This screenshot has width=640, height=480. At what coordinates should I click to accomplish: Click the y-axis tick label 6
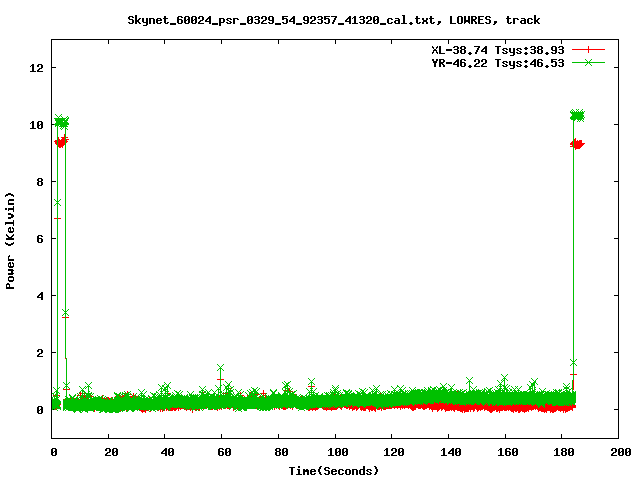pos(40,239)
